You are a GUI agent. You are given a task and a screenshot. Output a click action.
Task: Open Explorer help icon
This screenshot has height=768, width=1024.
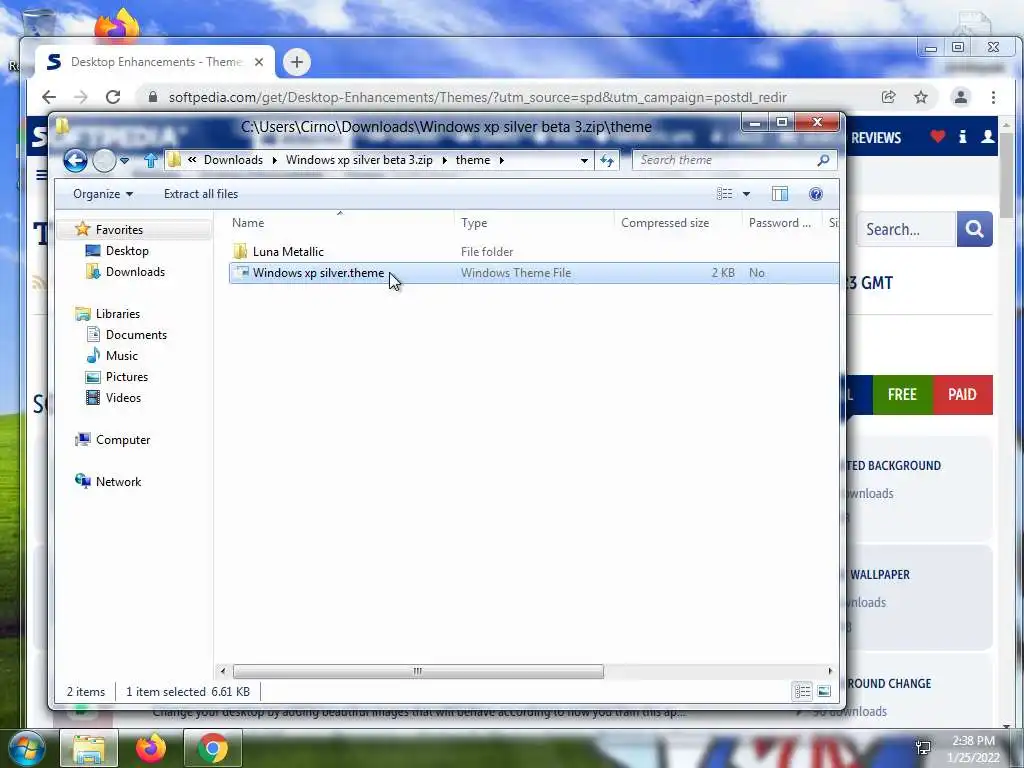(816, 194)
